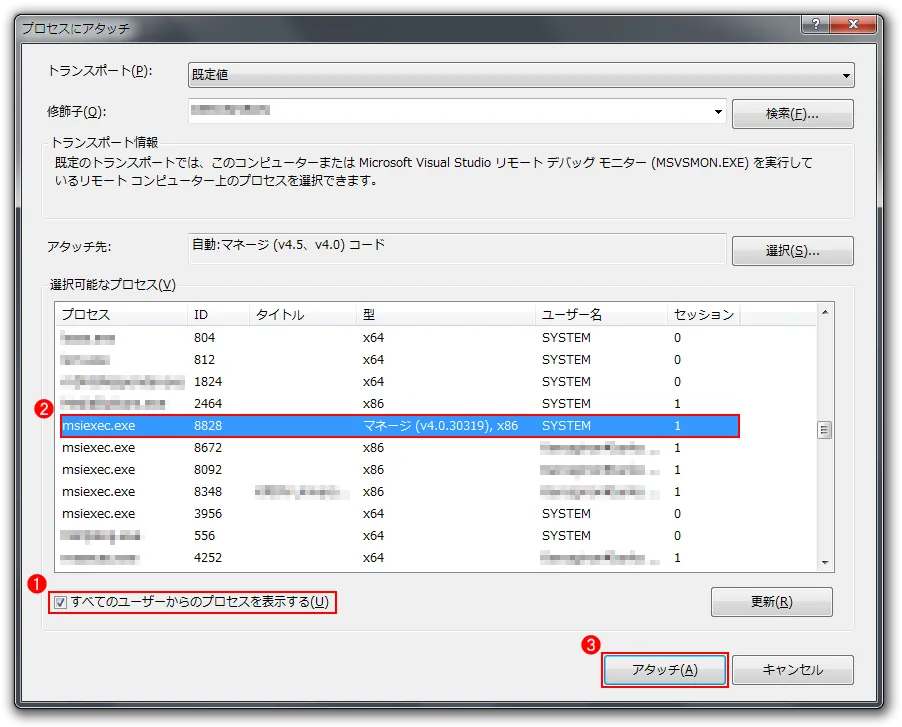Sort by the 型 column header
902x727 pixels.
pyautogui.click(x=446, y=315)
